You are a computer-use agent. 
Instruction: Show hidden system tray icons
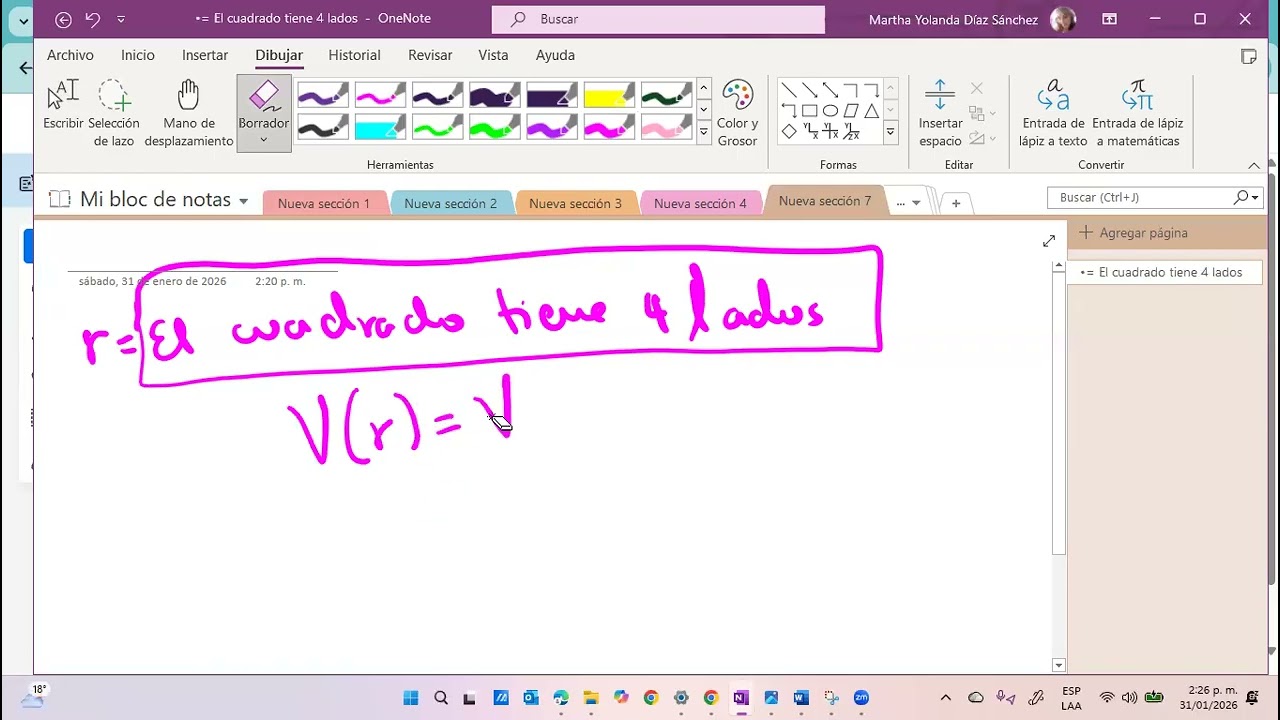946,698
